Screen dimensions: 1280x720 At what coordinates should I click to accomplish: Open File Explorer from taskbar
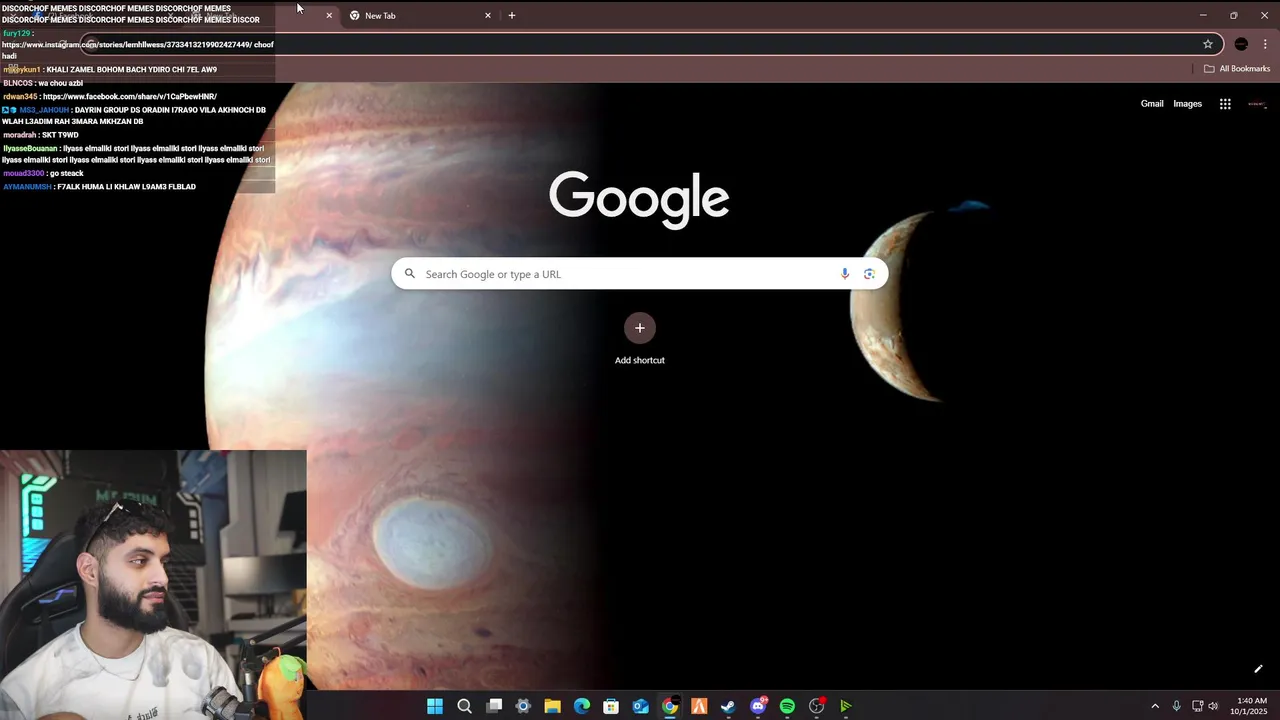552,706
